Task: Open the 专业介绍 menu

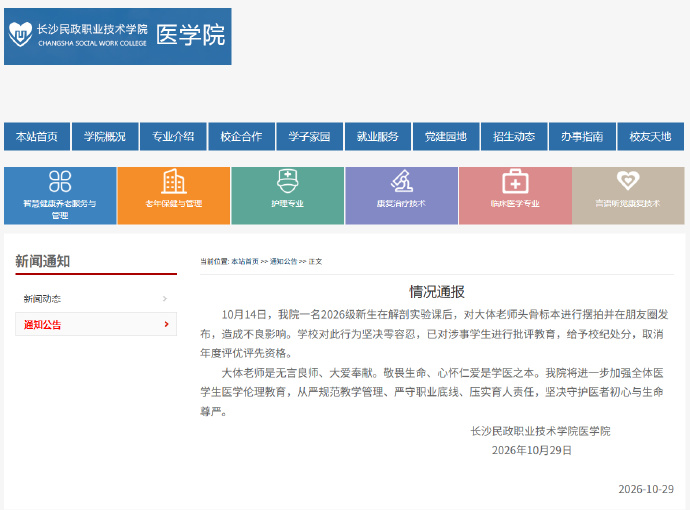Action: [x=173, y=136]
